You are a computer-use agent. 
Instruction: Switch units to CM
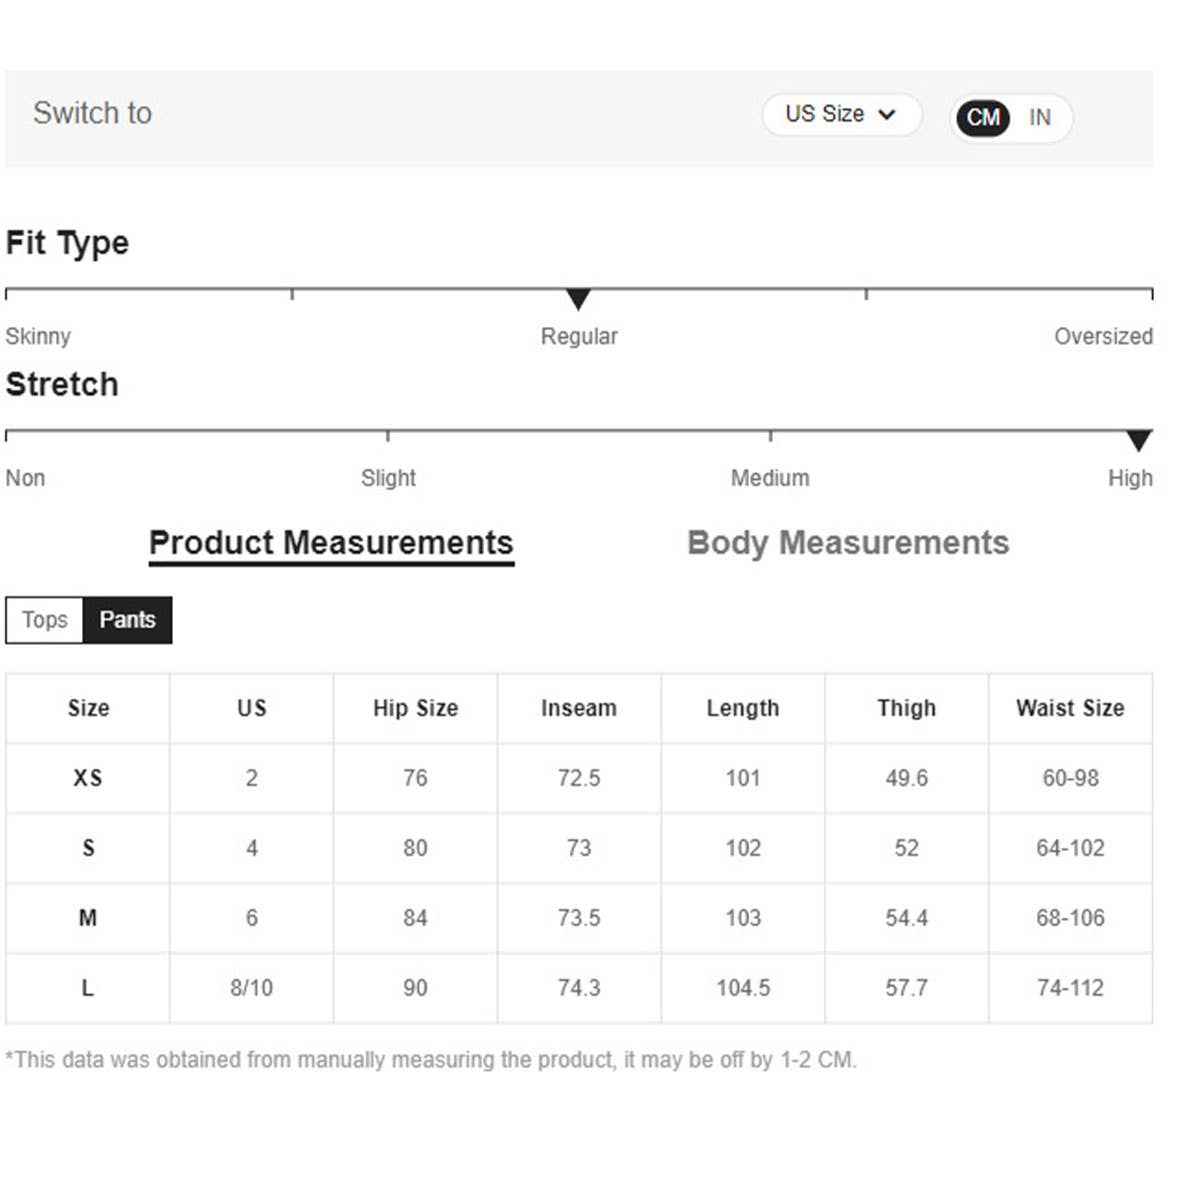(983, 118)
